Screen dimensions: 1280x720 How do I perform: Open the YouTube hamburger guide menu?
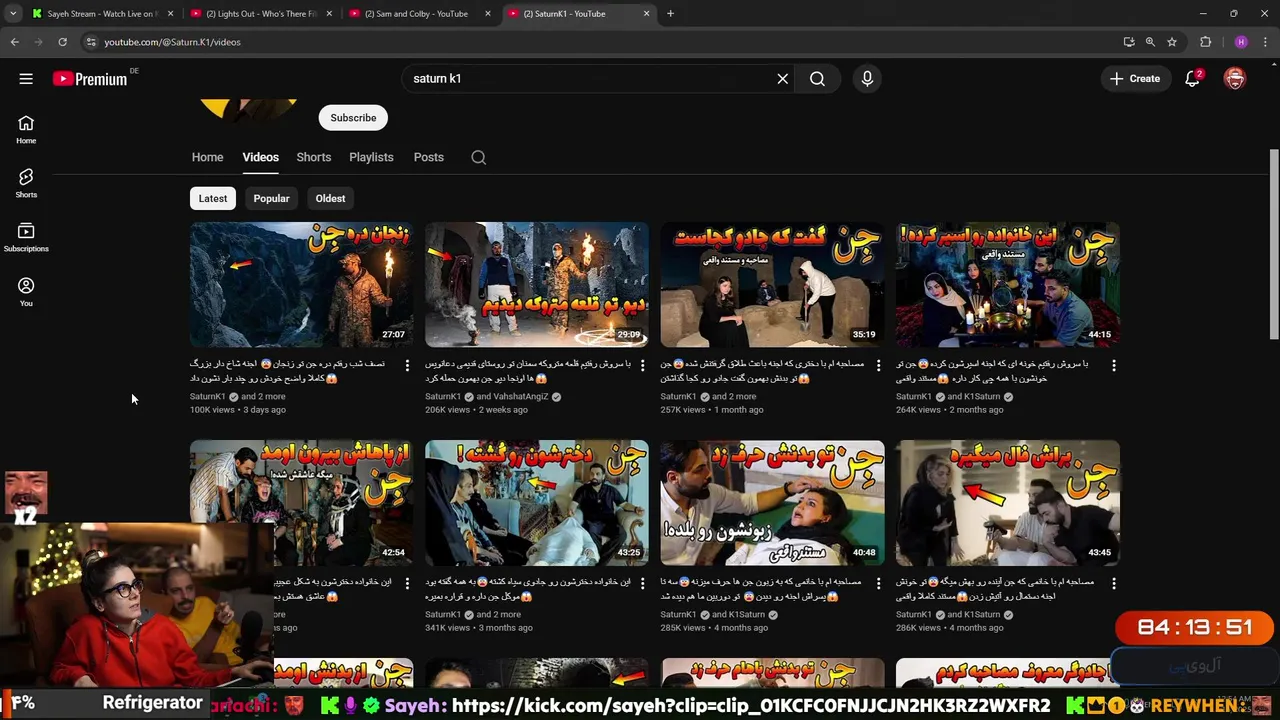point(26,79)
